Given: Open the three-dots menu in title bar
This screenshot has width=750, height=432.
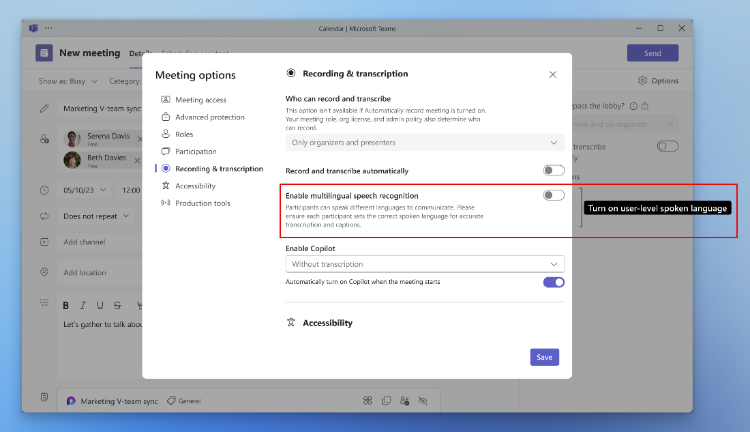Looking at the screenshot, I should pyautogui.click(x=48, y=28).
